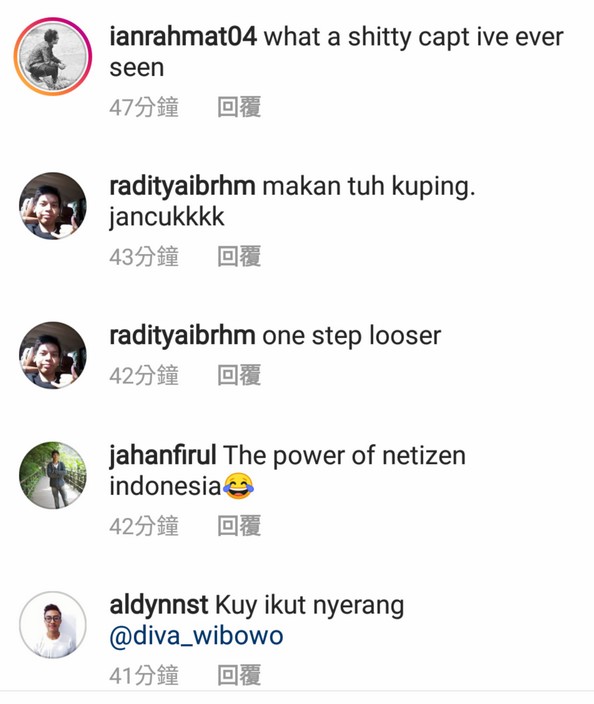Tap the 47分鐘 timestamp
594x704 pixels.
coord(144,108)
